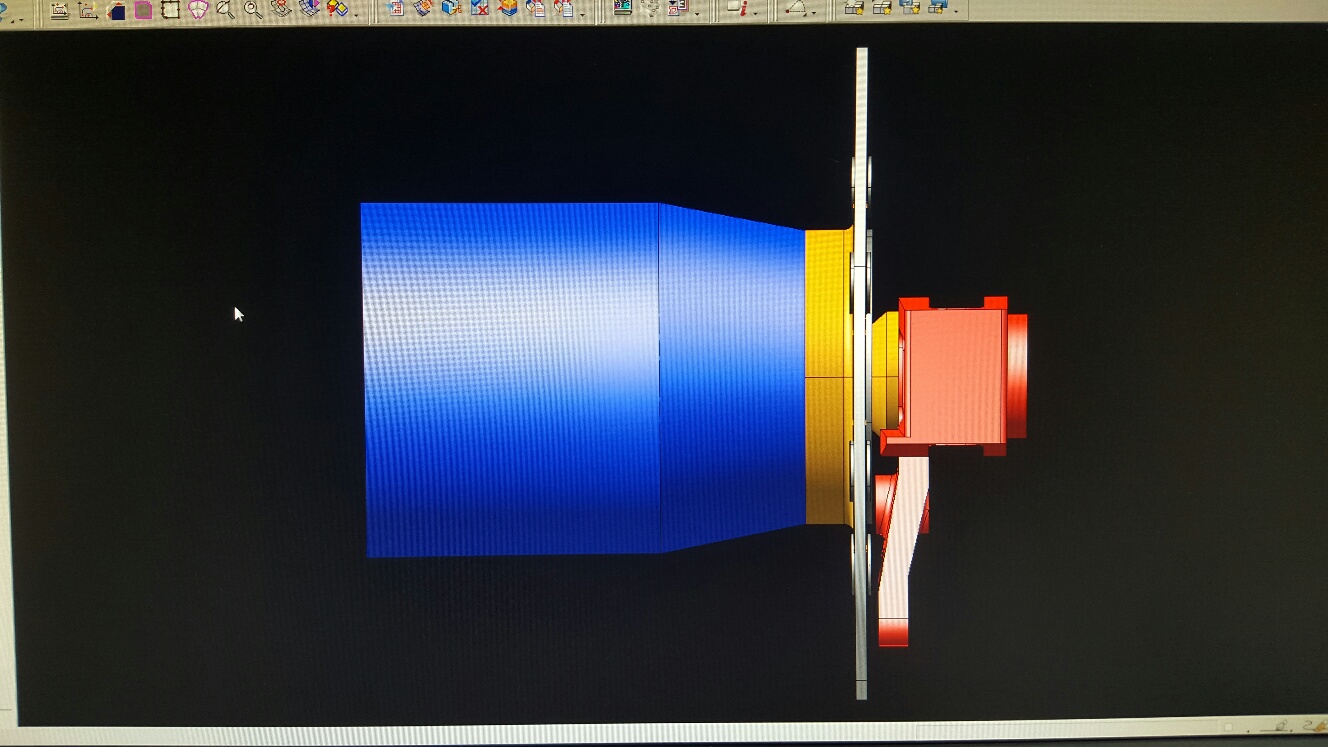Select the blue cylindrical body in the model
This screenshot has width=1328, height=747.
pos(510,380)
